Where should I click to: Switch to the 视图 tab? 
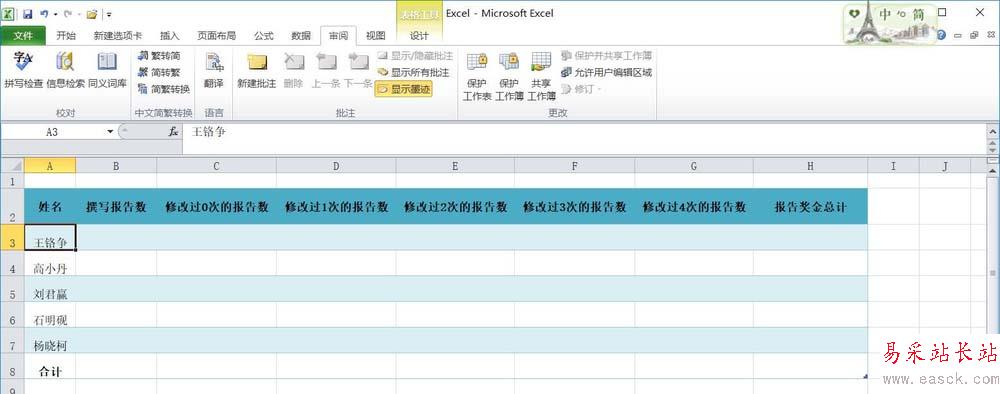click(376, 36)
